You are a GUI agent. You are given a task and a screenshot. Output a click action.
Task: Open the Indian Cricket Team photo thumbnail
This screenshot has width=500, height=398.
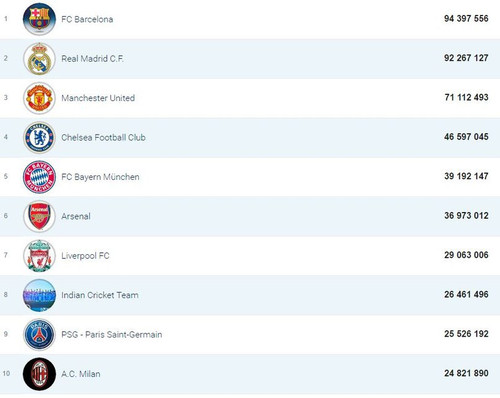click(39, 295)
